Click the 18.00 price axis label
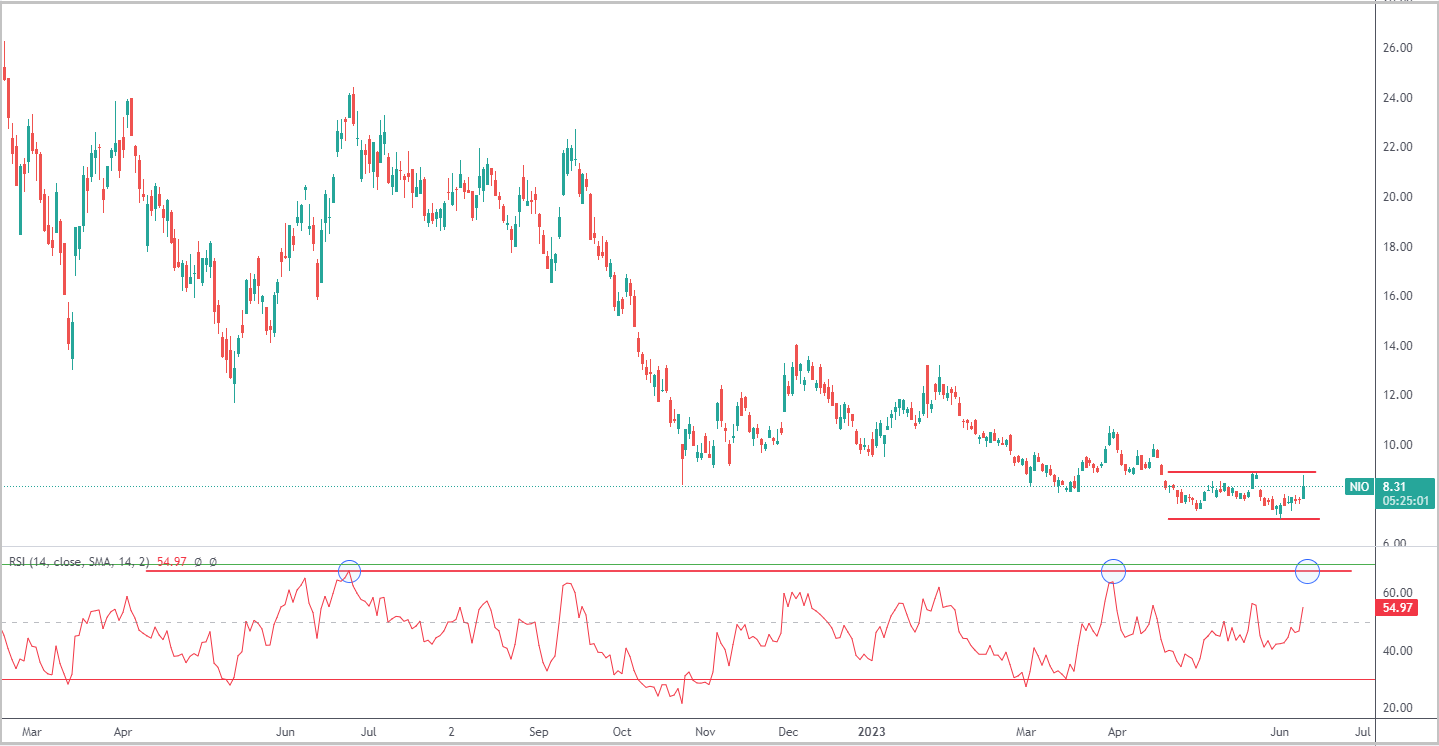Image resolution: width=1439 pixels, height=746 pixels. (x=1397, y=247)
